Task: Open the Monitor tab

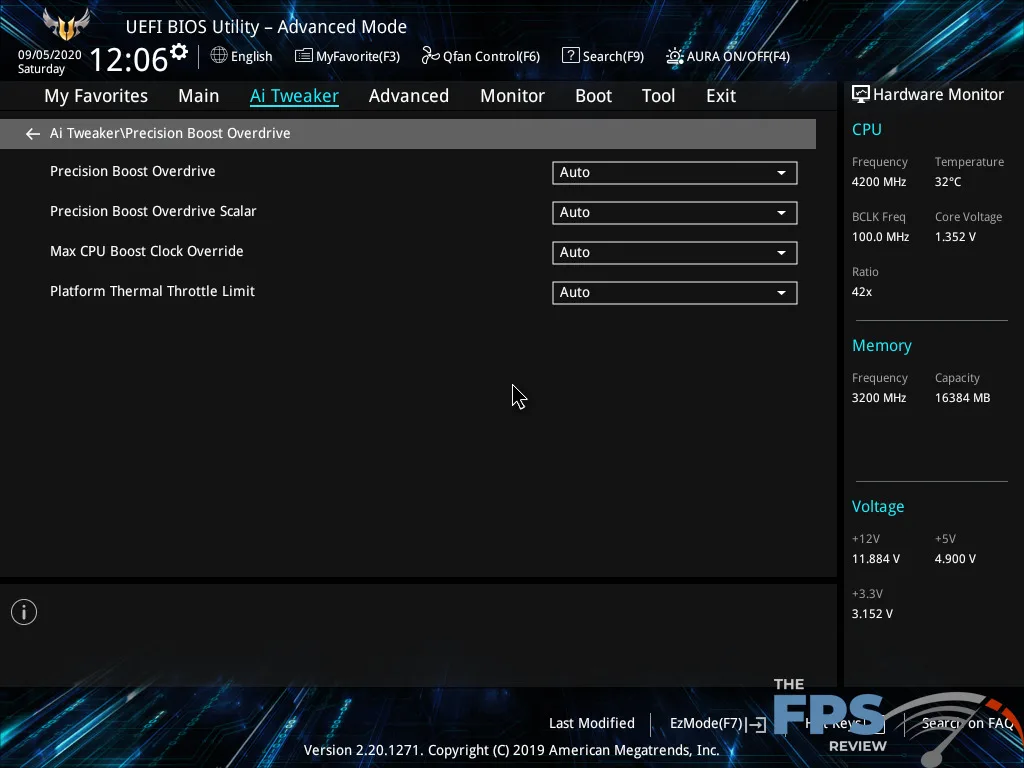Action: (513, 96)
